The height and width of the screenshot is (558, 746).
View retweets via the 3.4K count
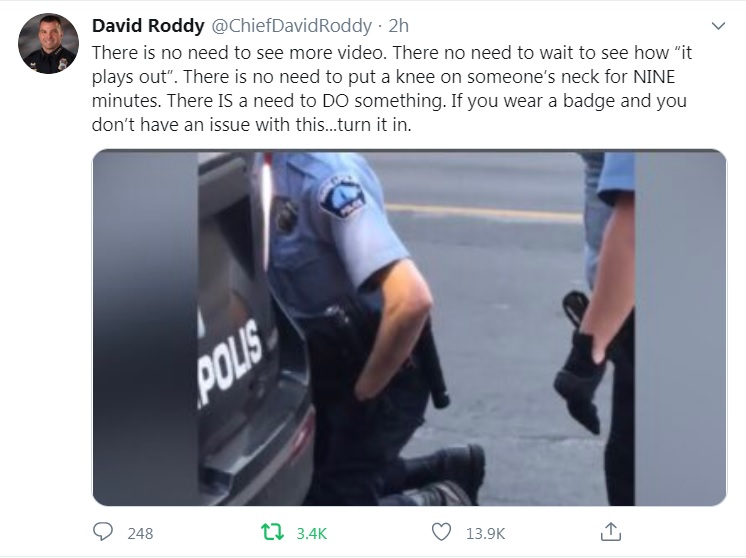tap(312, 533)
